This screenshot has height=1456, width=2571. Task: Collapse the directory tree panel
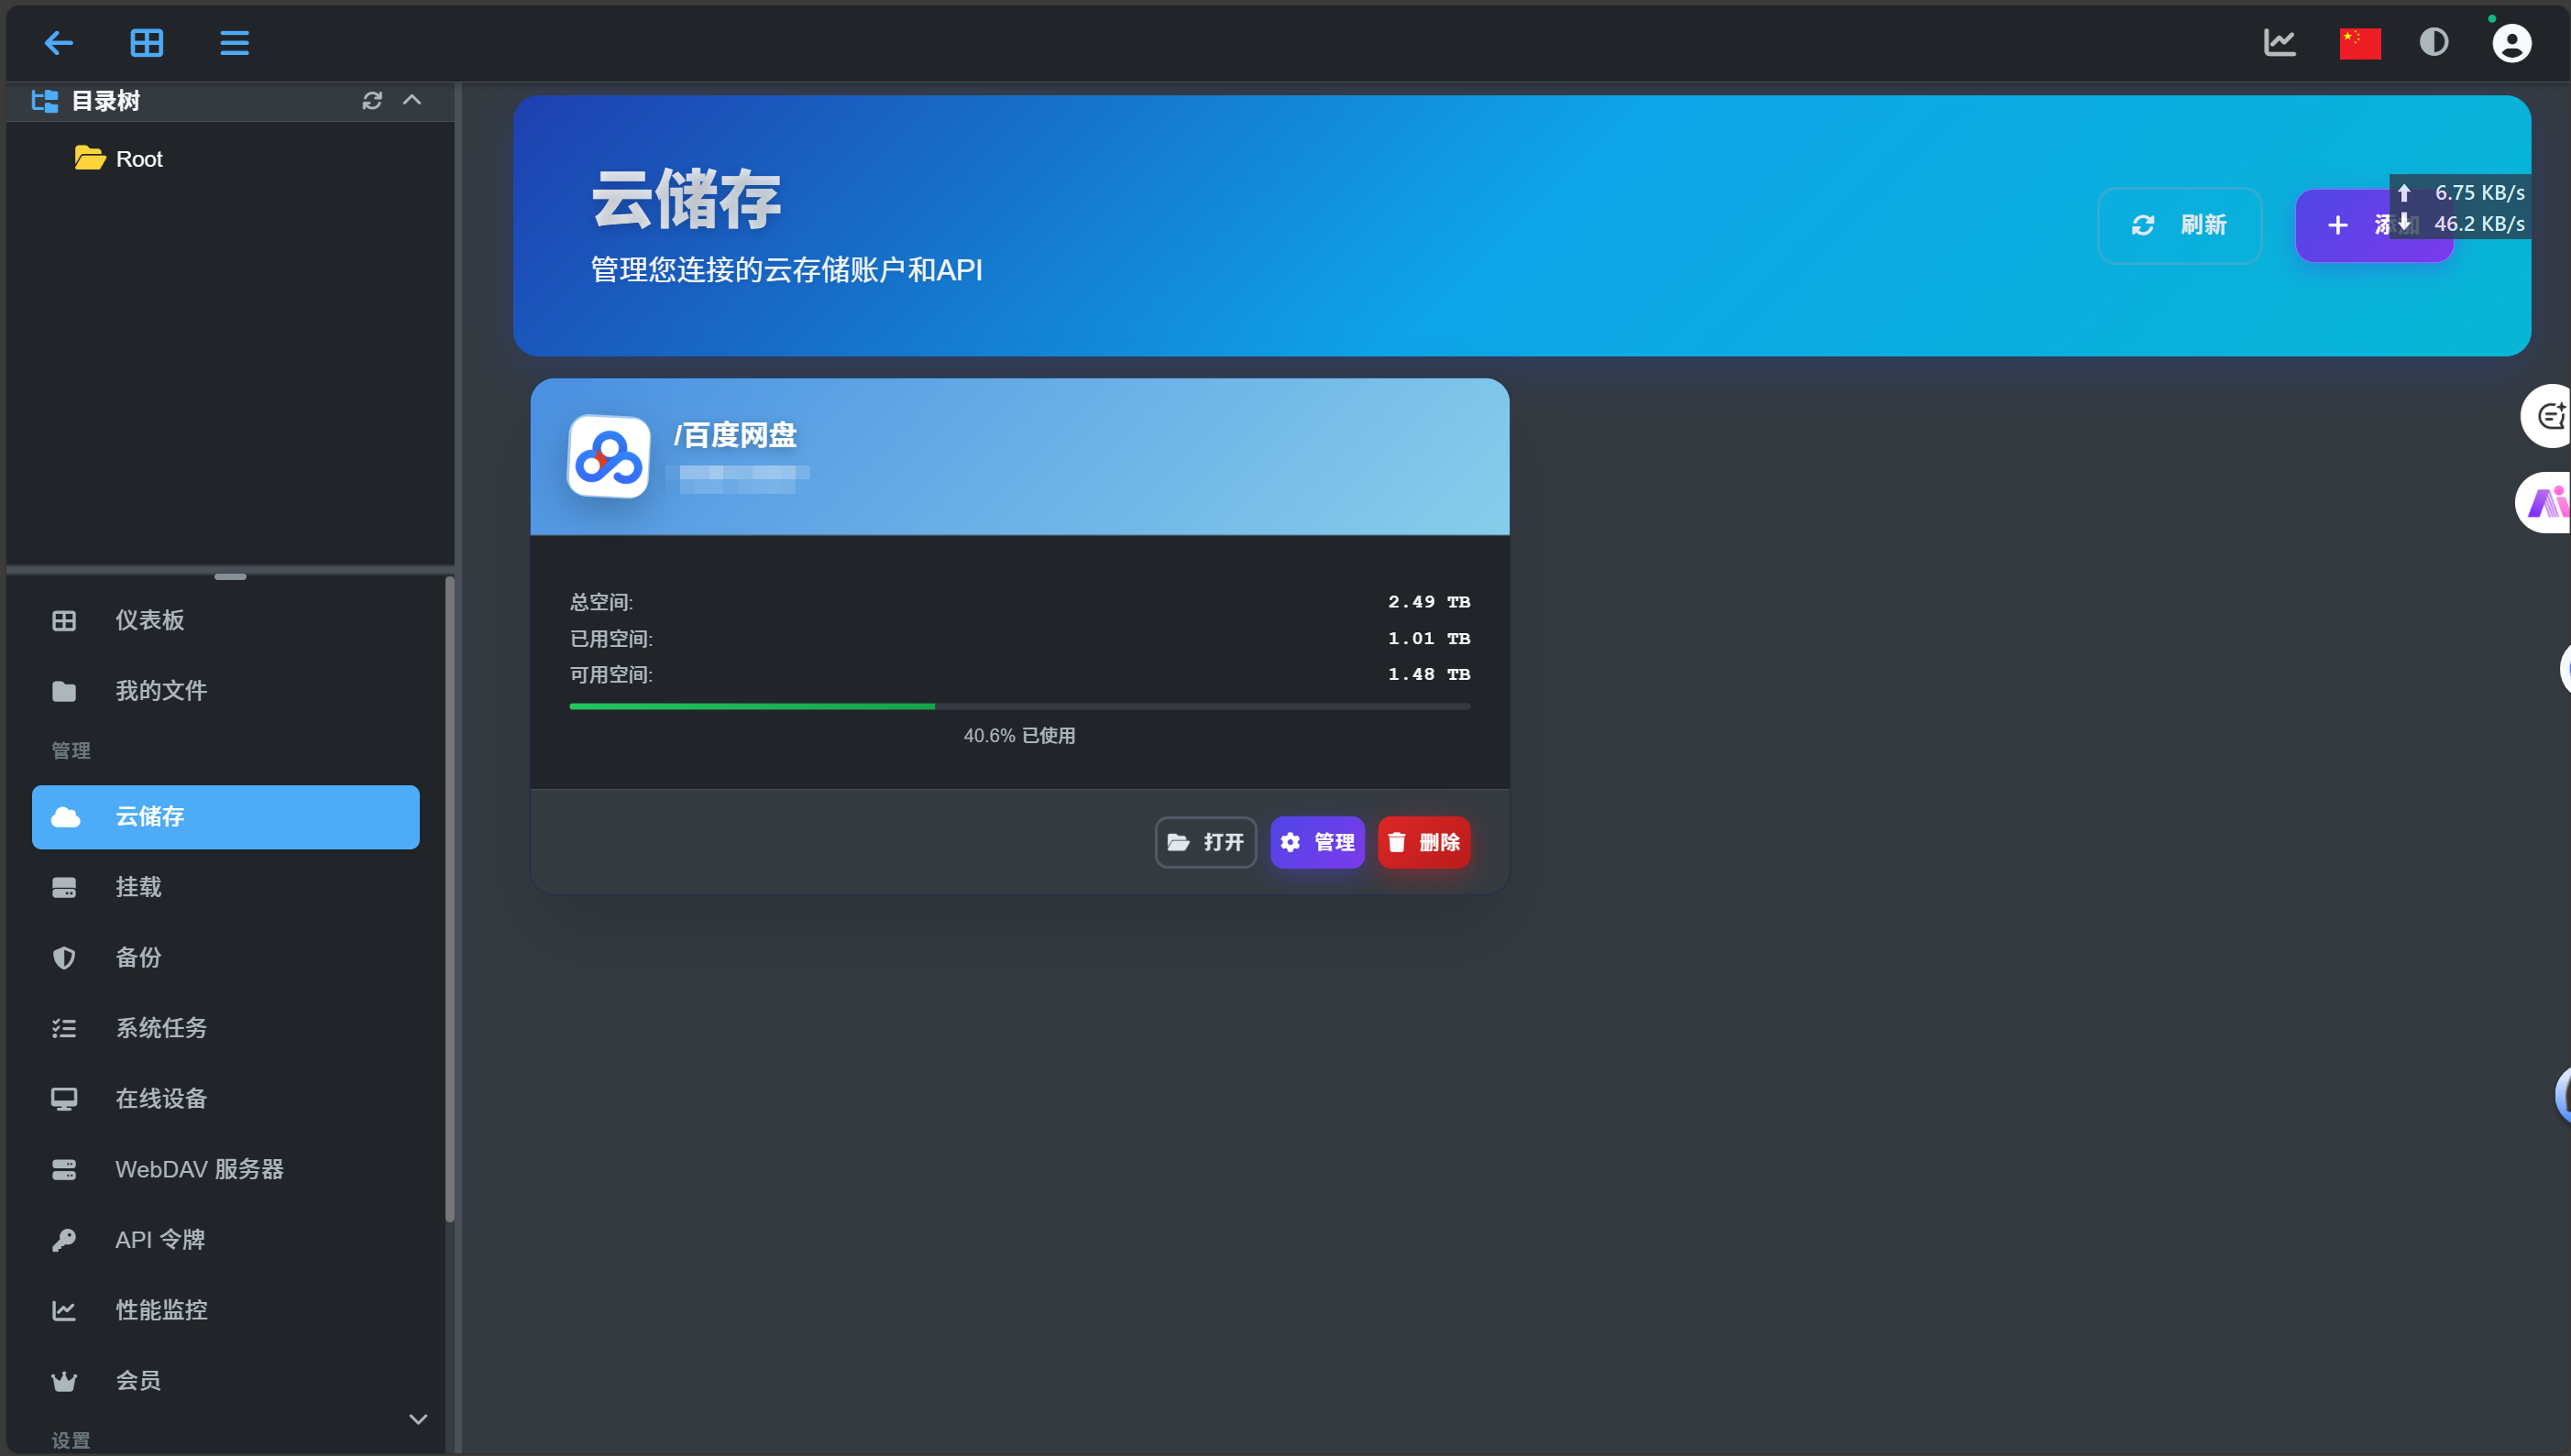tap(412, 100)
